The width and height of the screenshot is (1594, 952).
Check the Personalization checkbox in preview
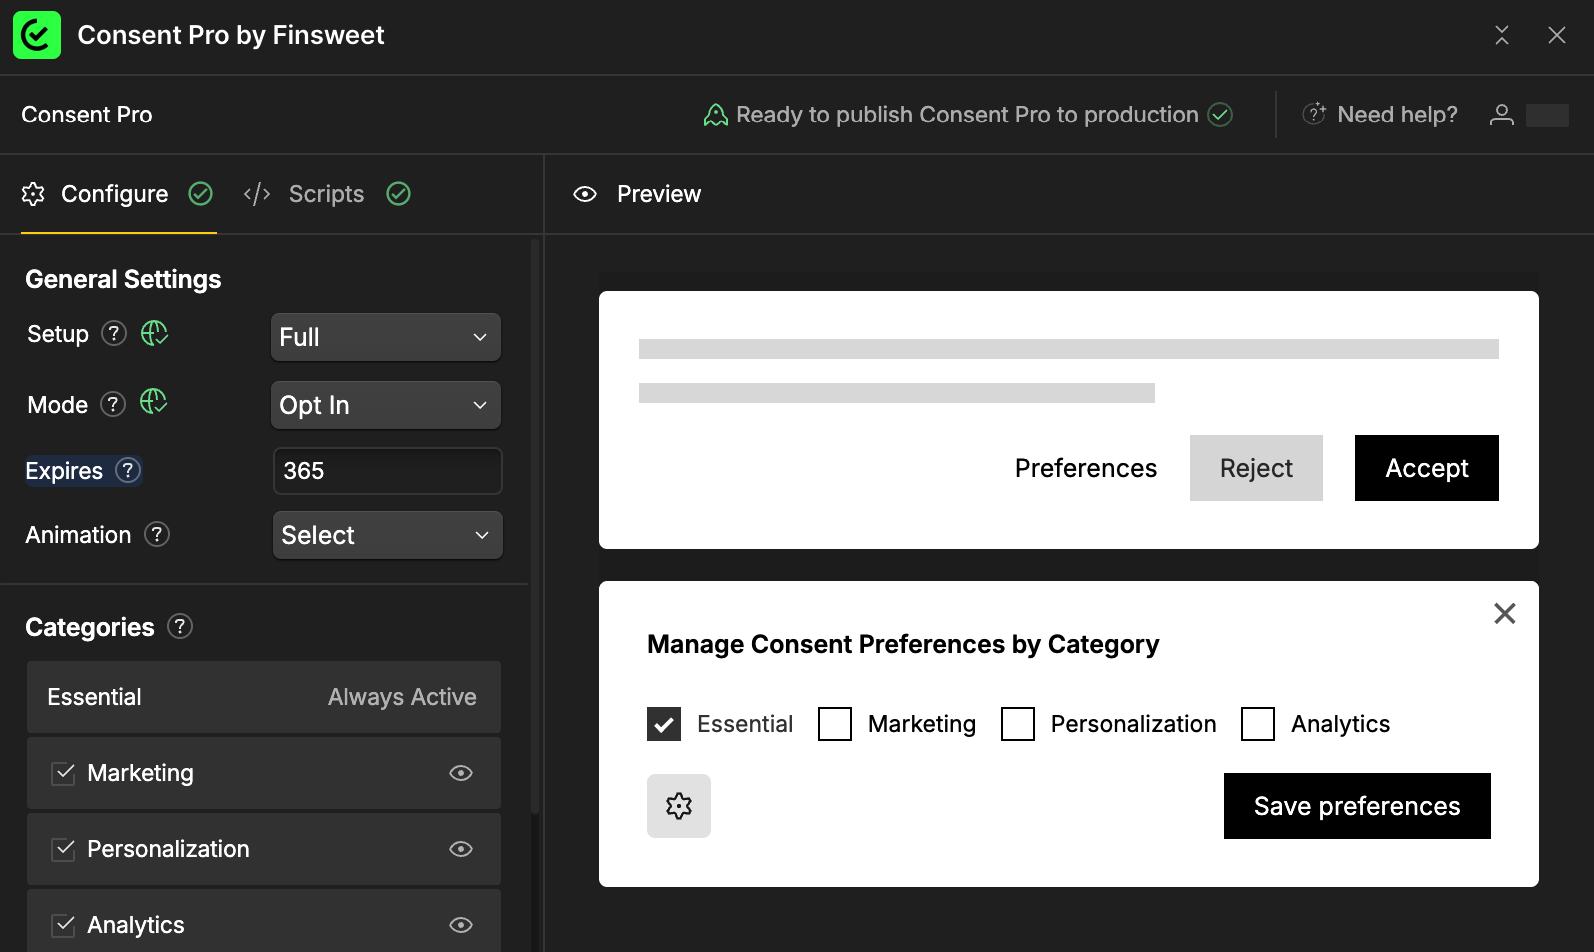pyautogui.click(x=1018, y=724)
